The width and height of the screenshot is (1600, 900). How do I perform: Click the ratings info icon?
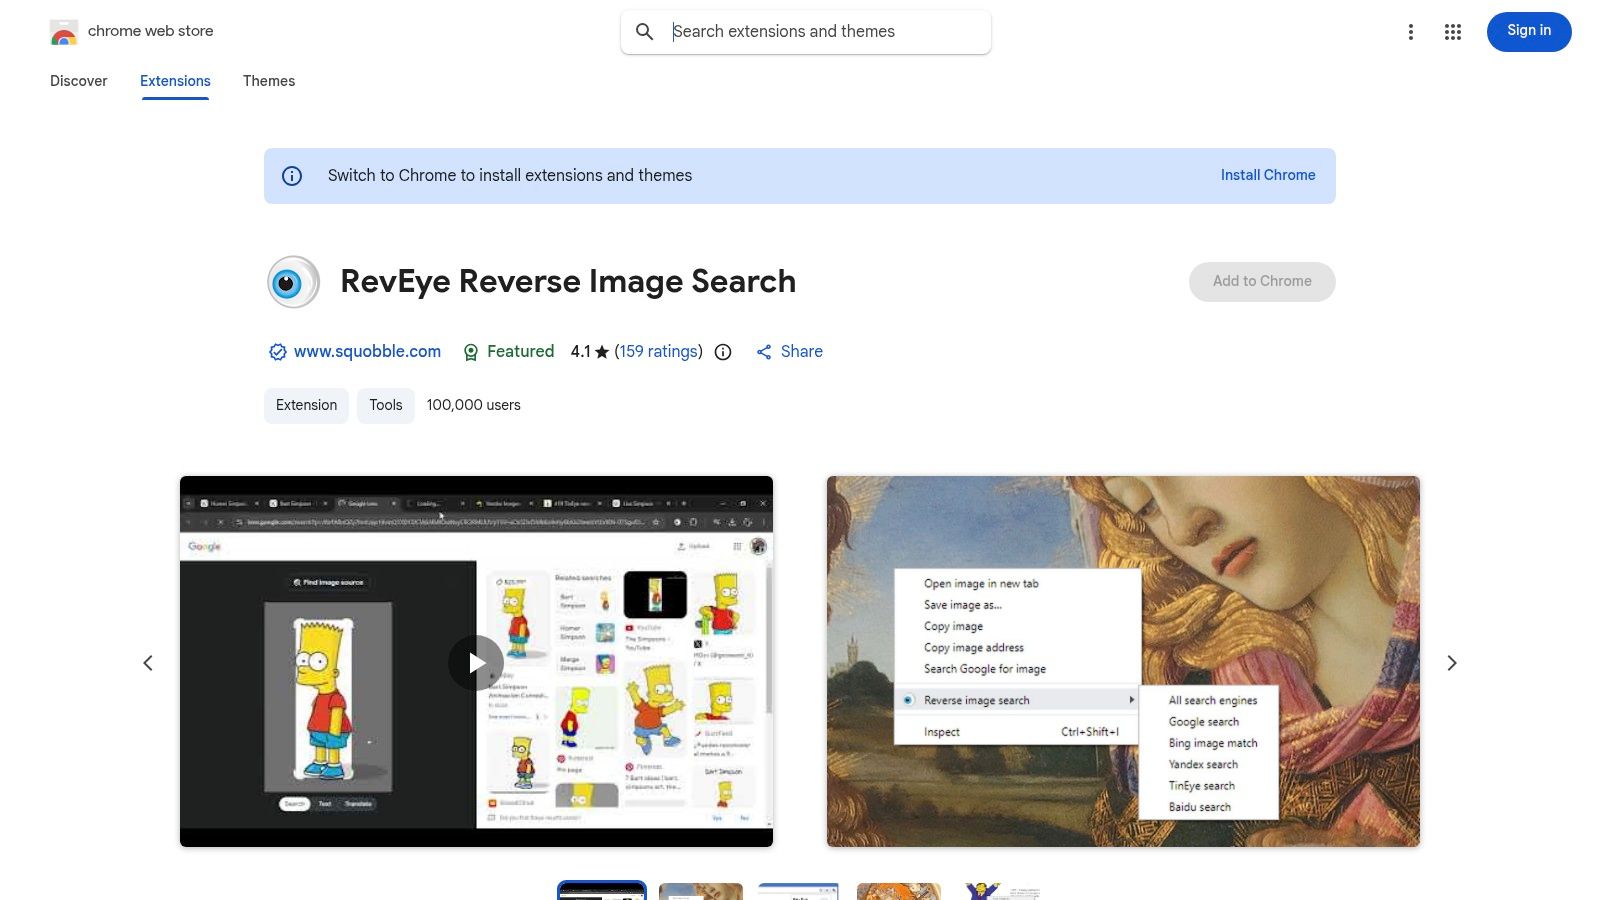pyautogui.click(x=723, y=352)
